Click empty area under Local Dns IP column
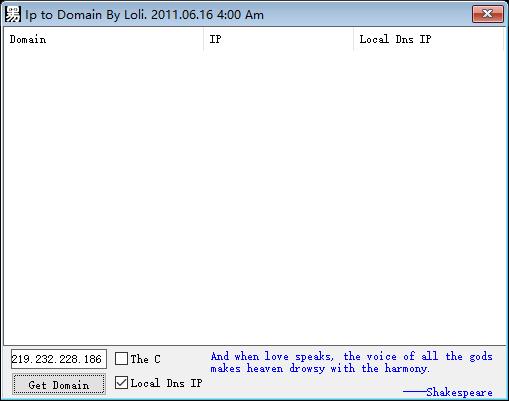This screenshot has width=509, height=401. pos(428,197)
